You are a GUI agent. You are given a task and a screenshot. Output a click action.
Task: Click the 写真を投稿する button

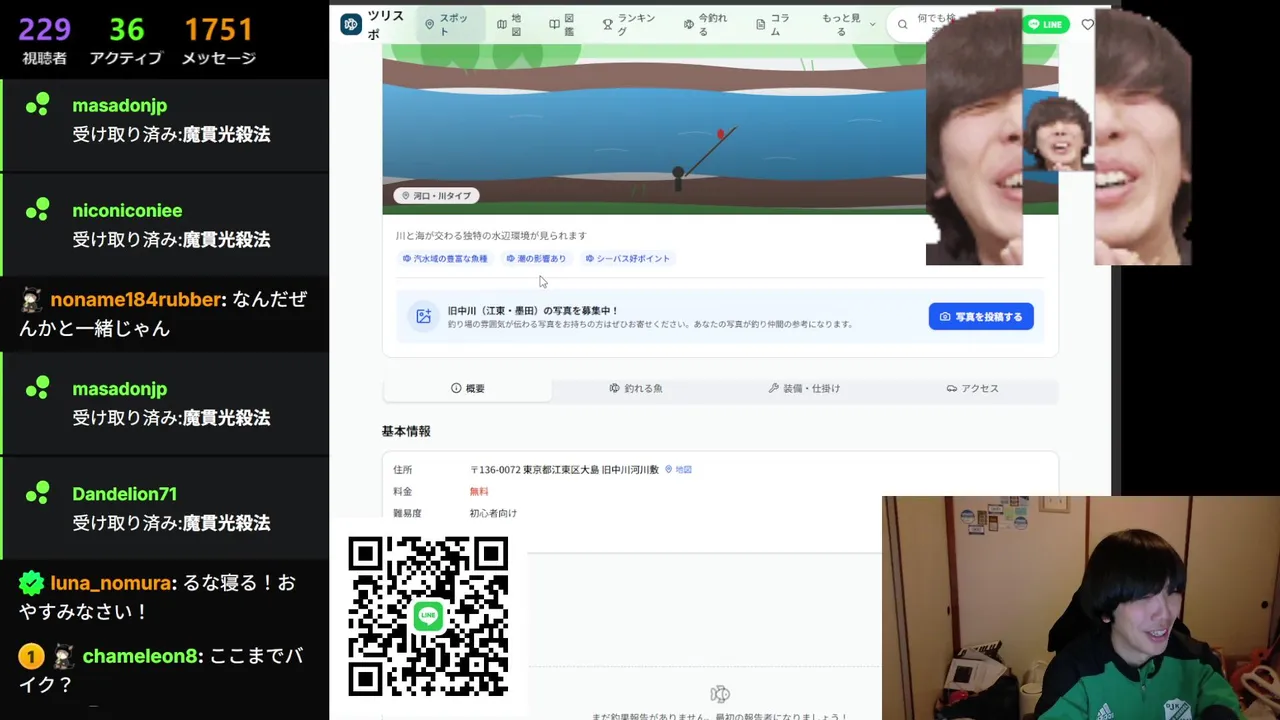981,316
